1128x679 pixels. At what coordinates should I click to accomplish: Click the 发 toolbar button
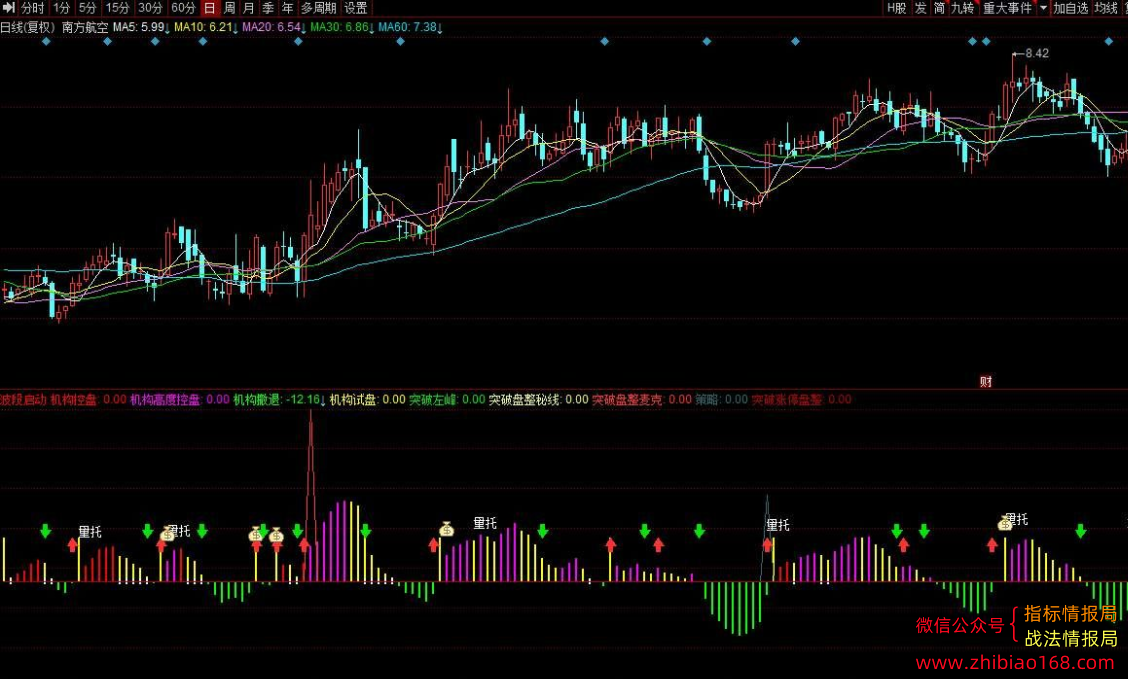coord(920,8)
